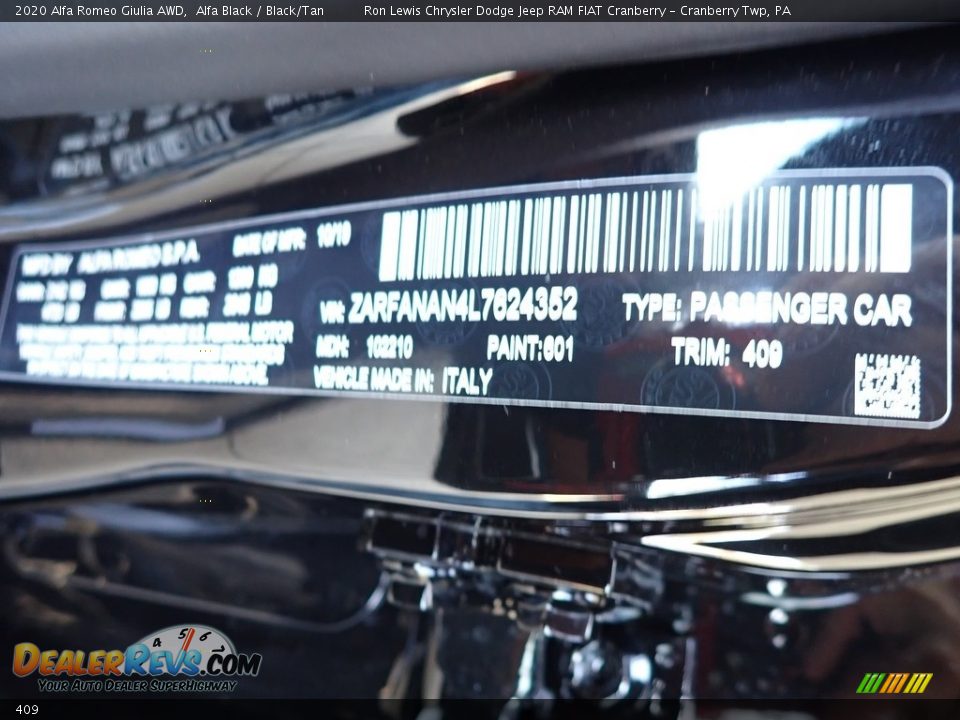This screenshot has height=720, width=960.
Task: Click 'TRIM: 409' on the label
Action: [x=727, y=353]
